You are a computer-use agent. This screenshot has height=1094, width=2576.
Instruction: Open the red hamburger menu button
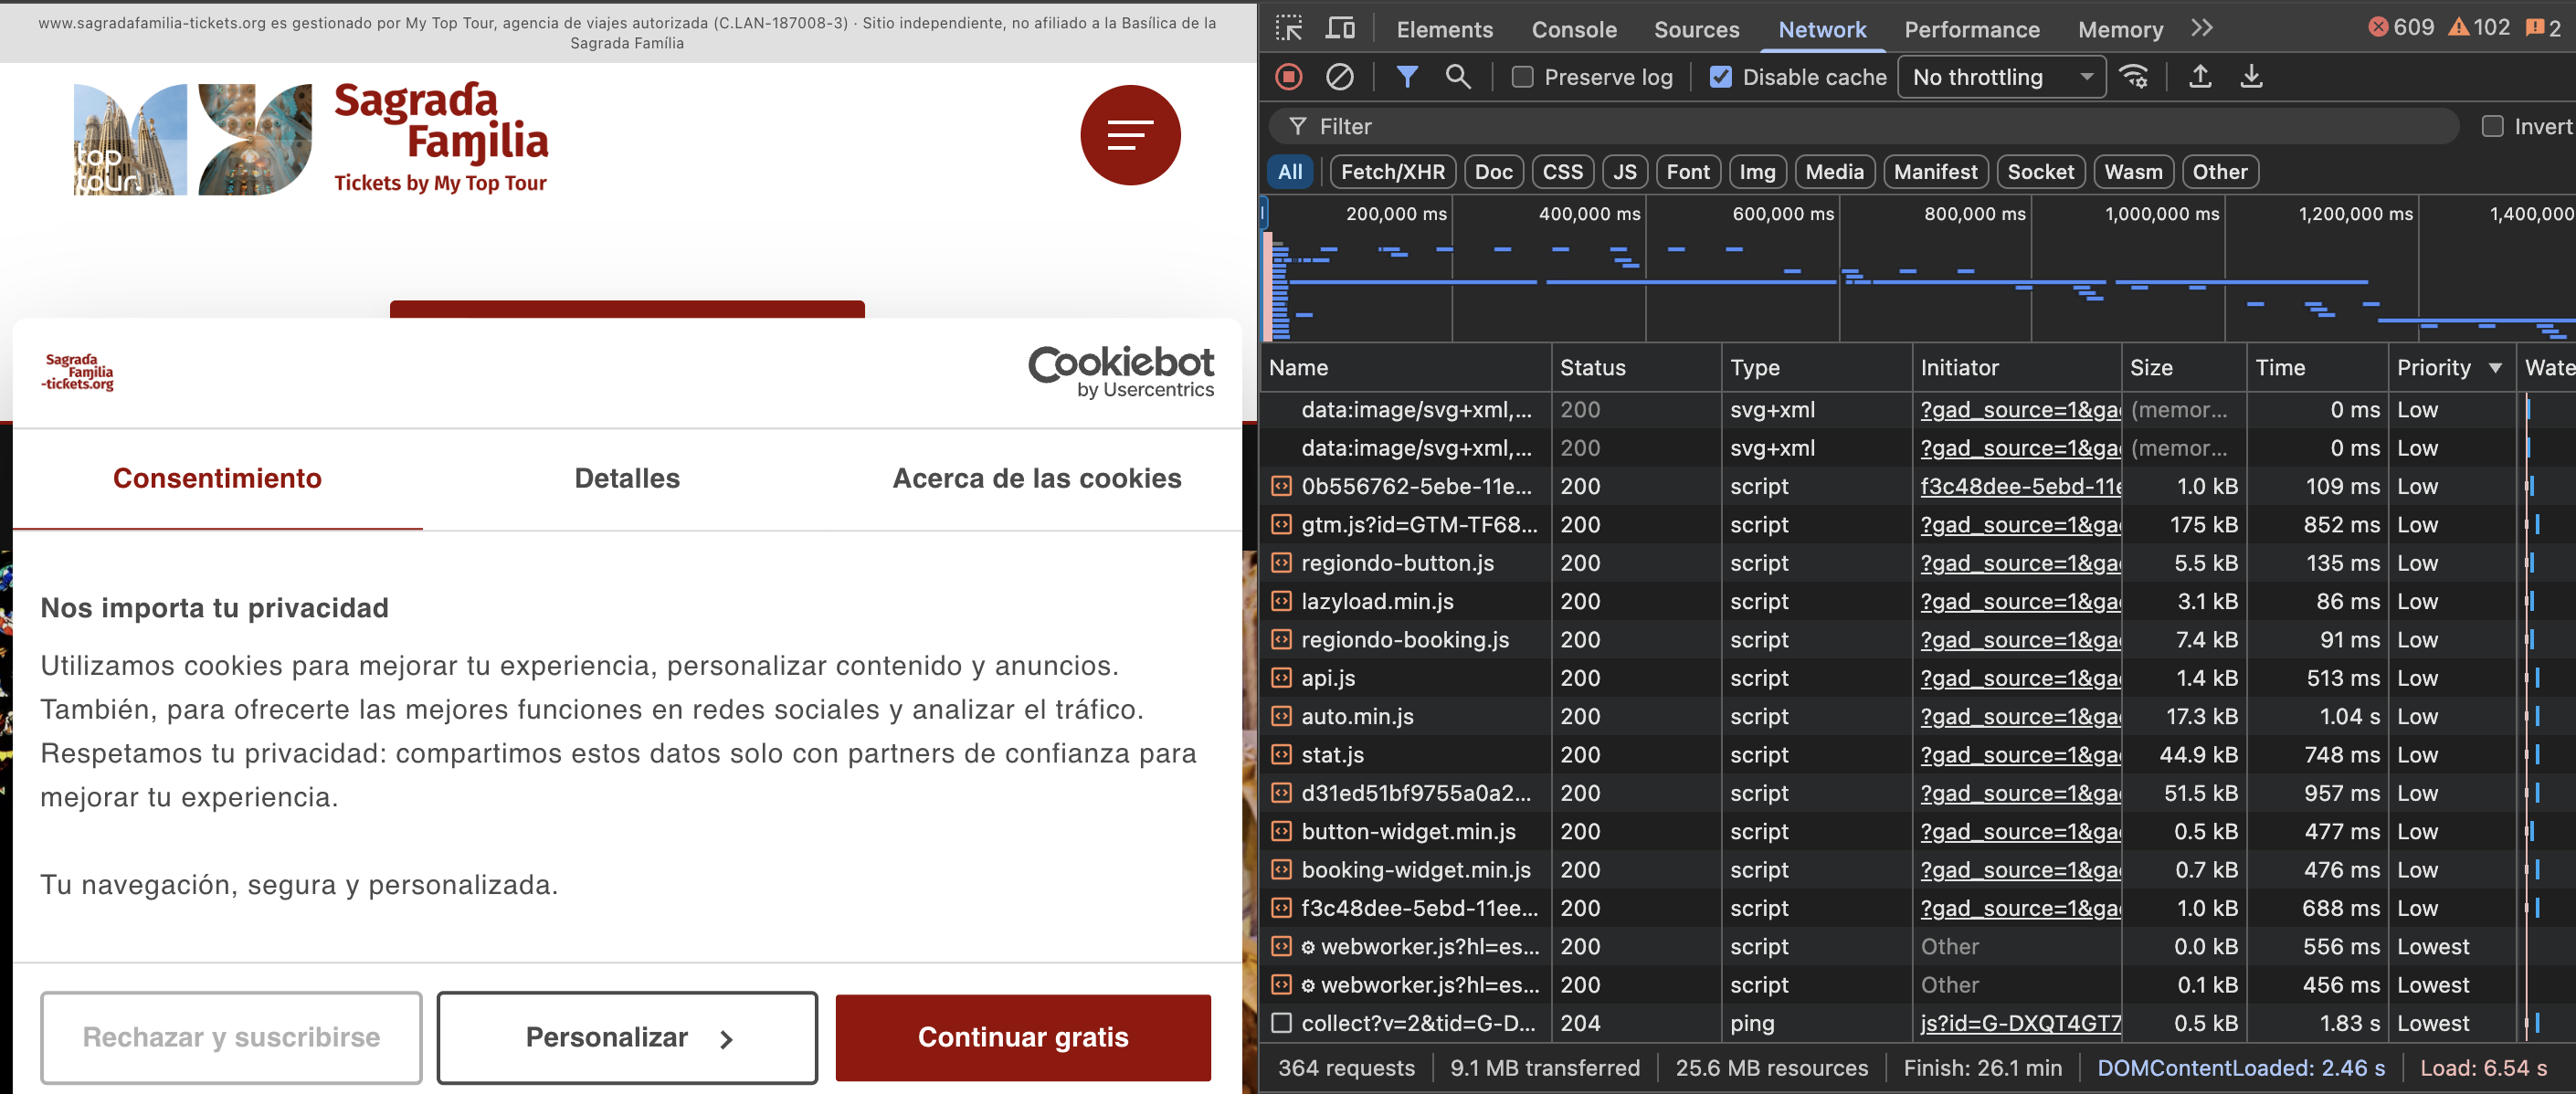pos(1130,135)
